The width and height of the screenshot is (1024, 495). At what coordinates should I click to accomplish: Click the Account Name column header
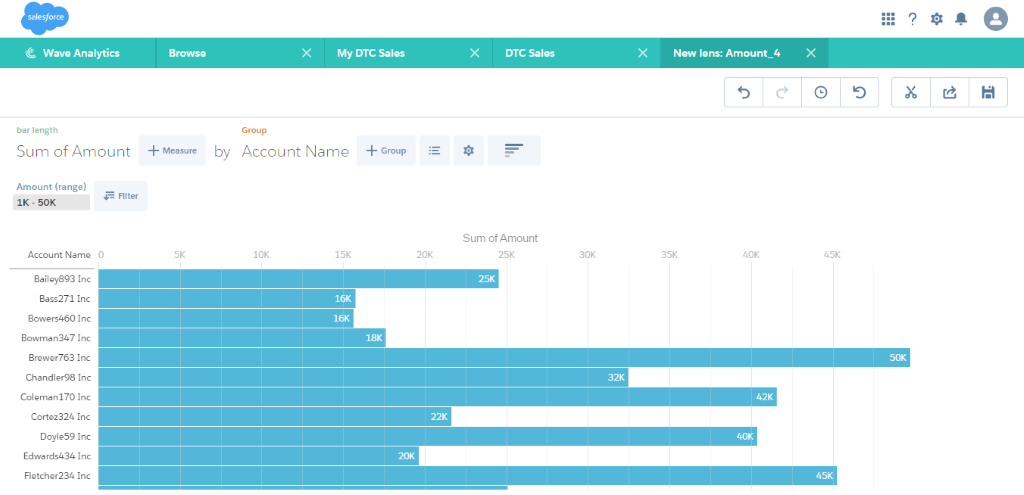[59, 255]
